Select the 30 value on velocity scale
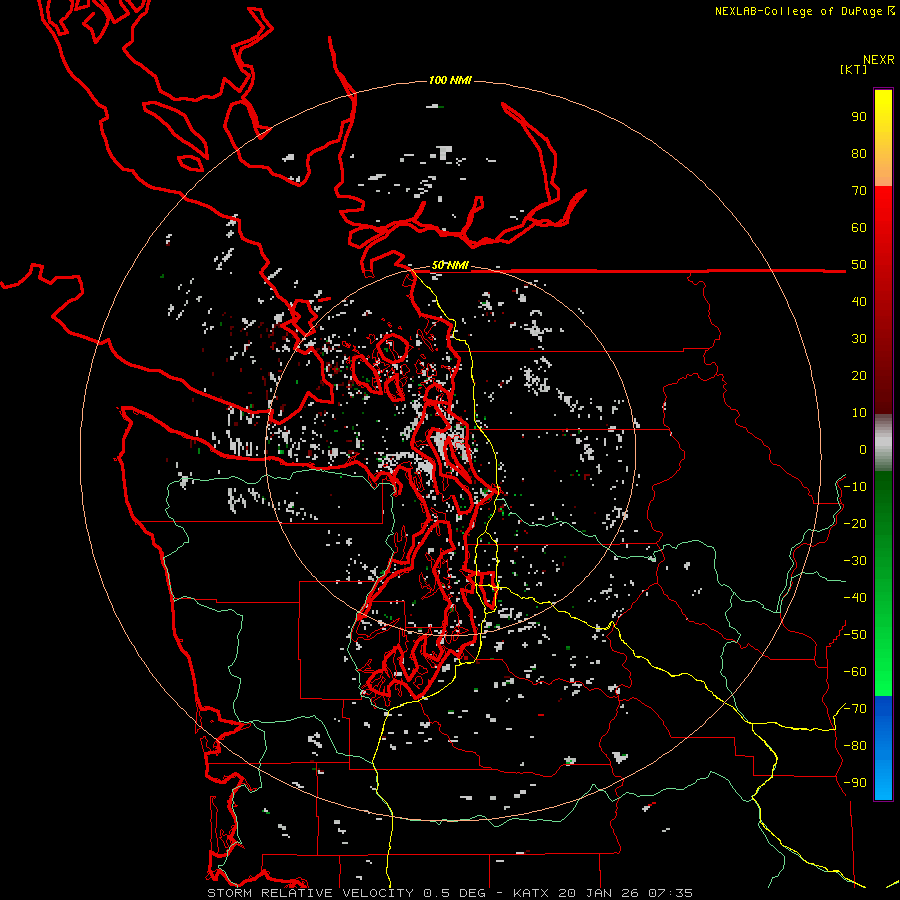The image size is (900, 900). (859, 339)
